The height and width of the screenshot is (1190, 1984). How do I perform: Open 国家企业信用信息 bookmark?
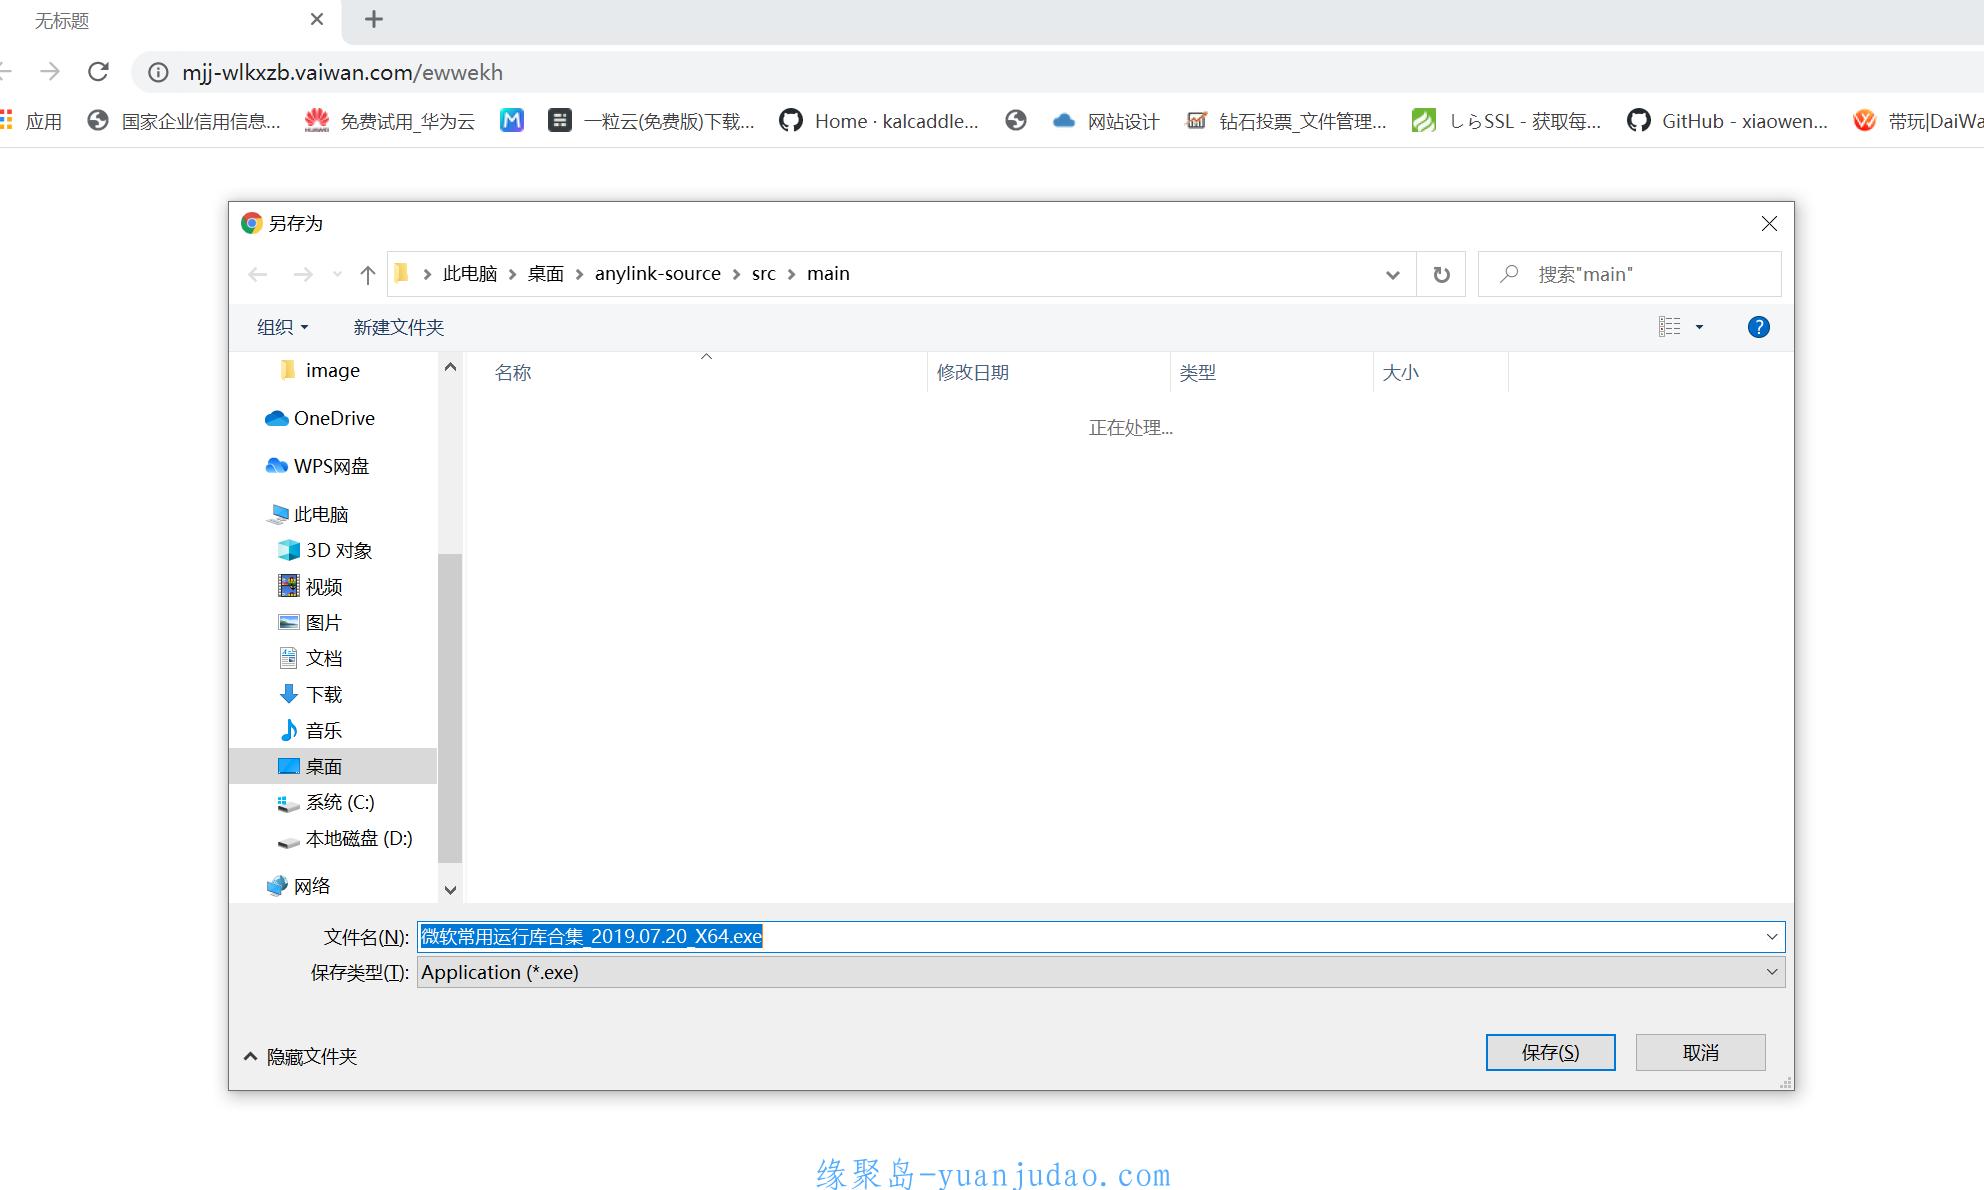coord(184,121)
